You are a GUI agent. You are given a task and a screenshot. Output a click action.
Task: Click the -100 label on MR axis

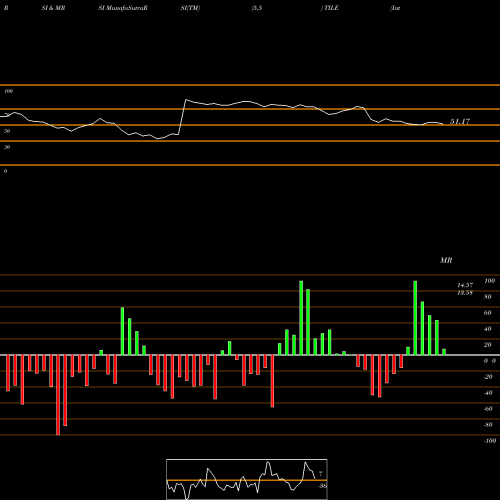pos(490,441)
